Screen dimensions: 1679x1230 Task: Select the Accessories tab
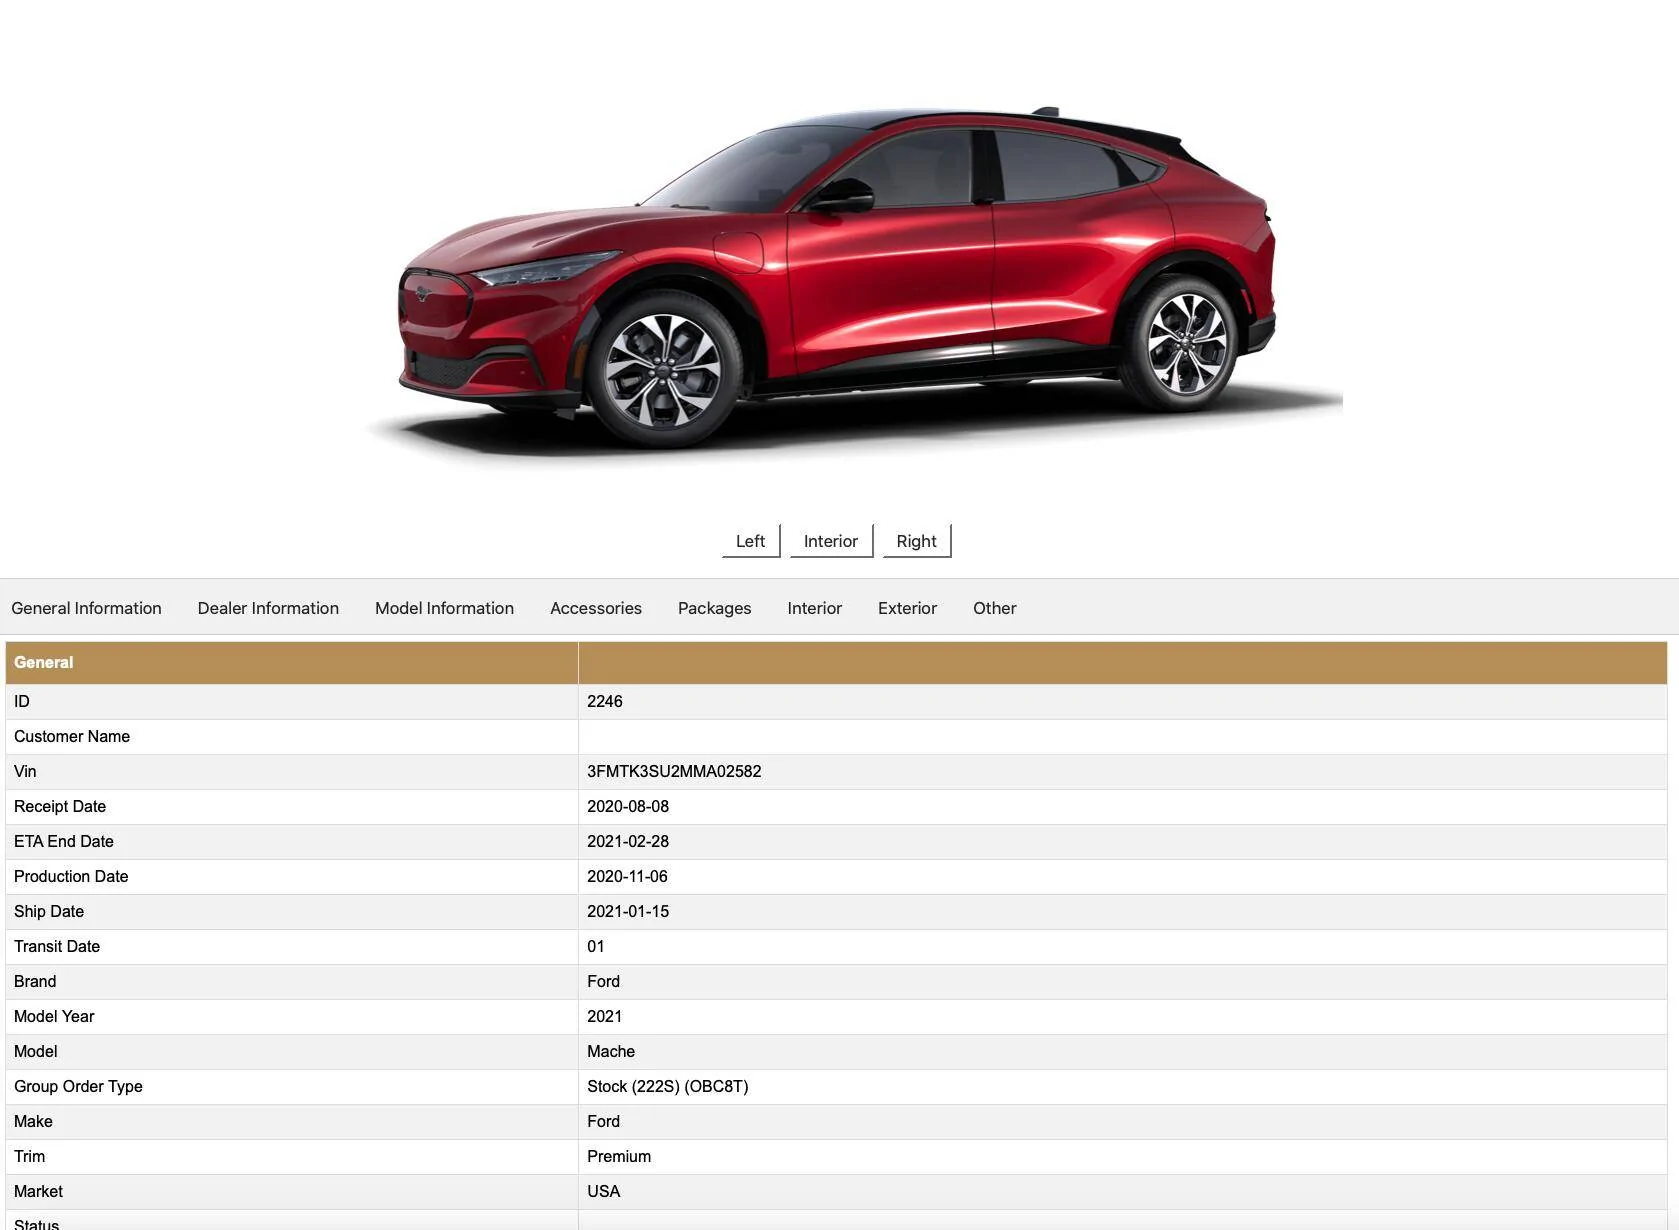pos(596,608)
